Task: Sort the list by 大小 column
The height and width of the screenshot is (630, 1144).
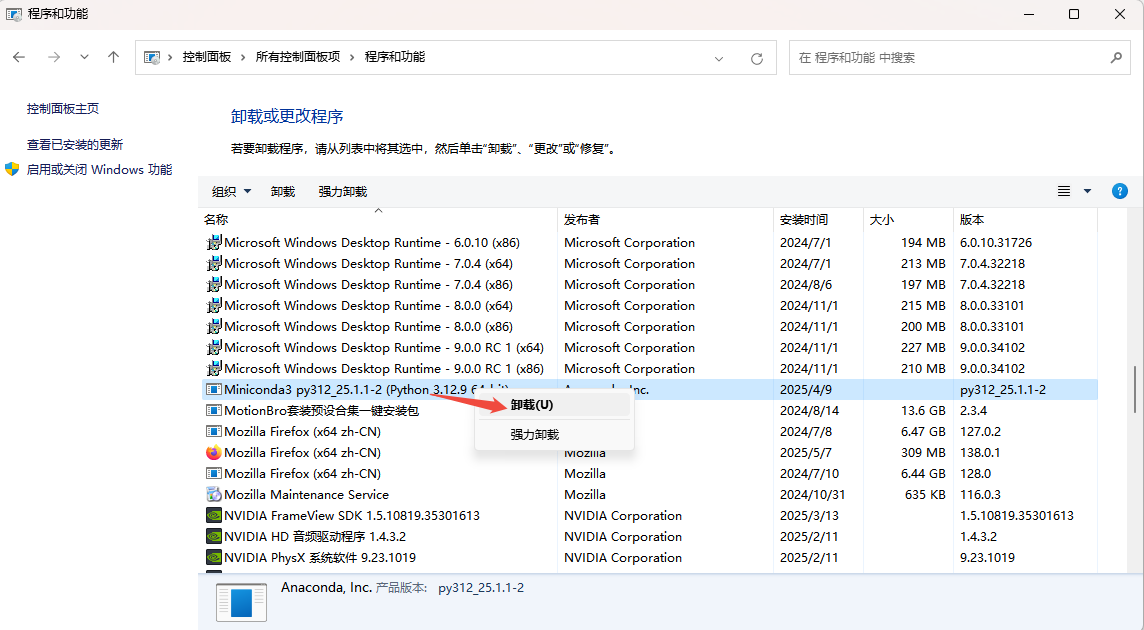Action: click(908, 220)
